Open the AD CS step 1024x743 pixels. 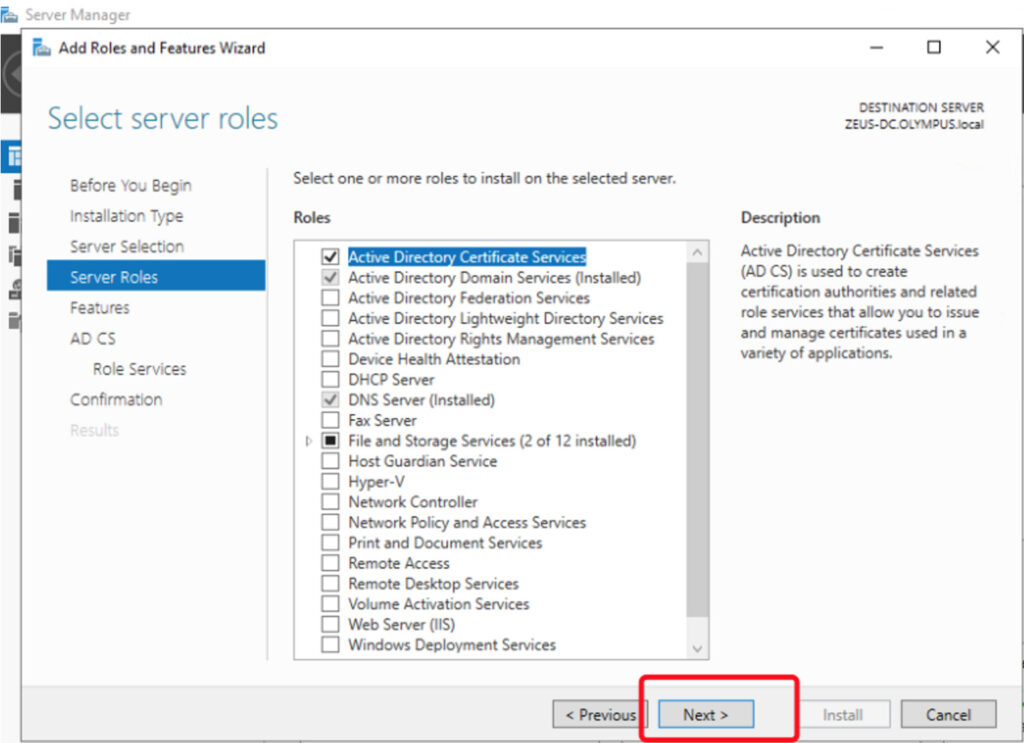coord(92,339)
